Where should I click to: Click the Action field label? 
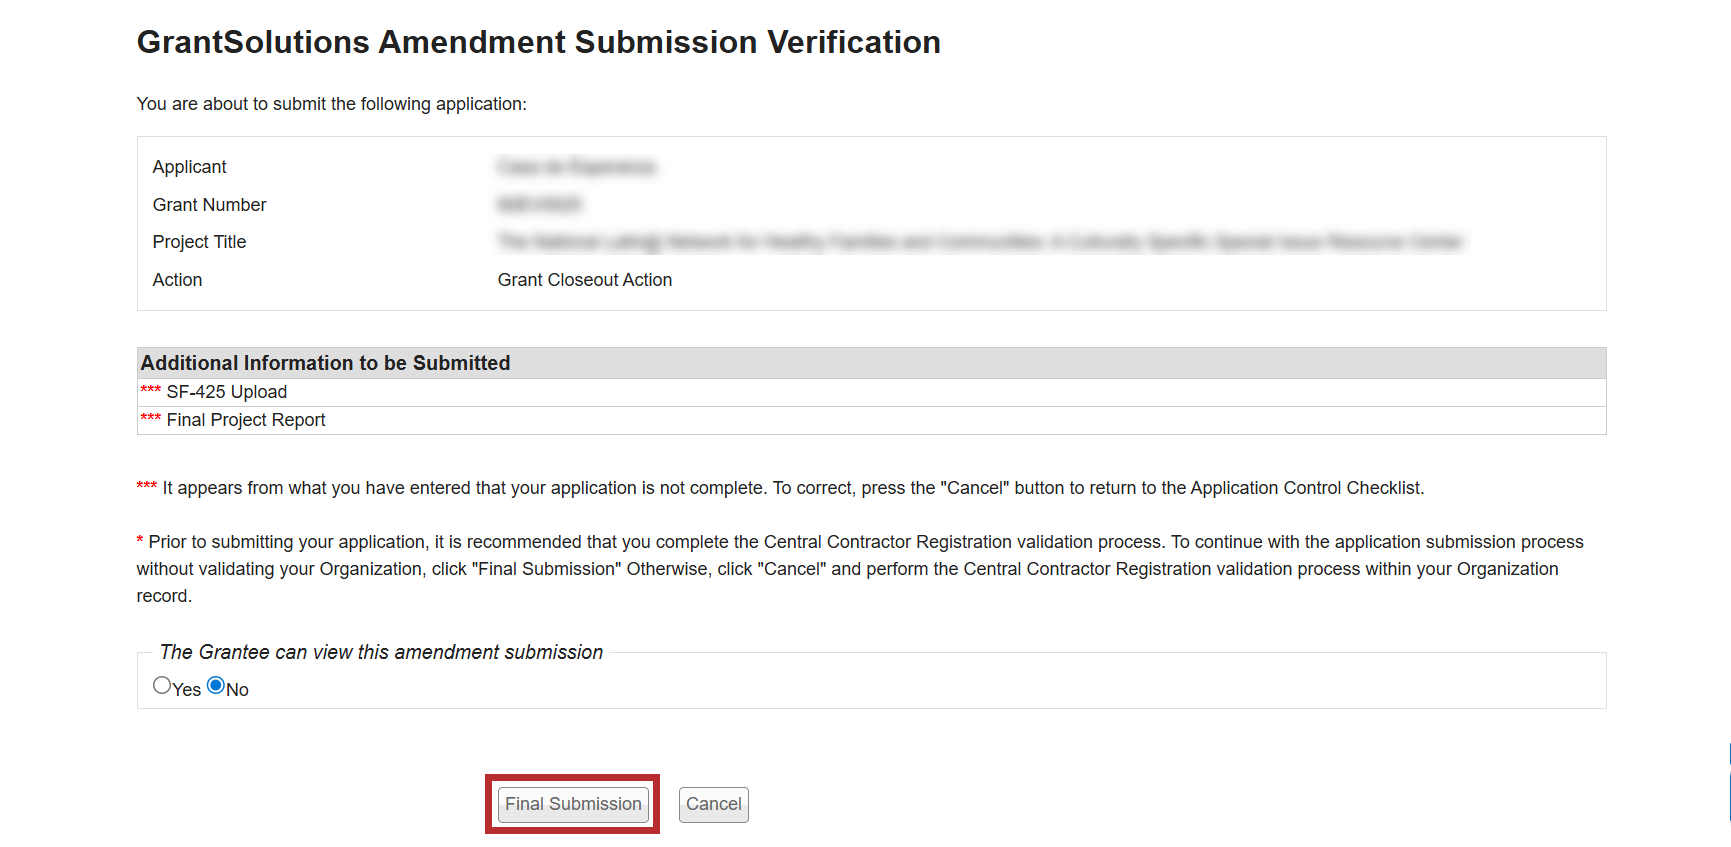(x=178, y=280)
